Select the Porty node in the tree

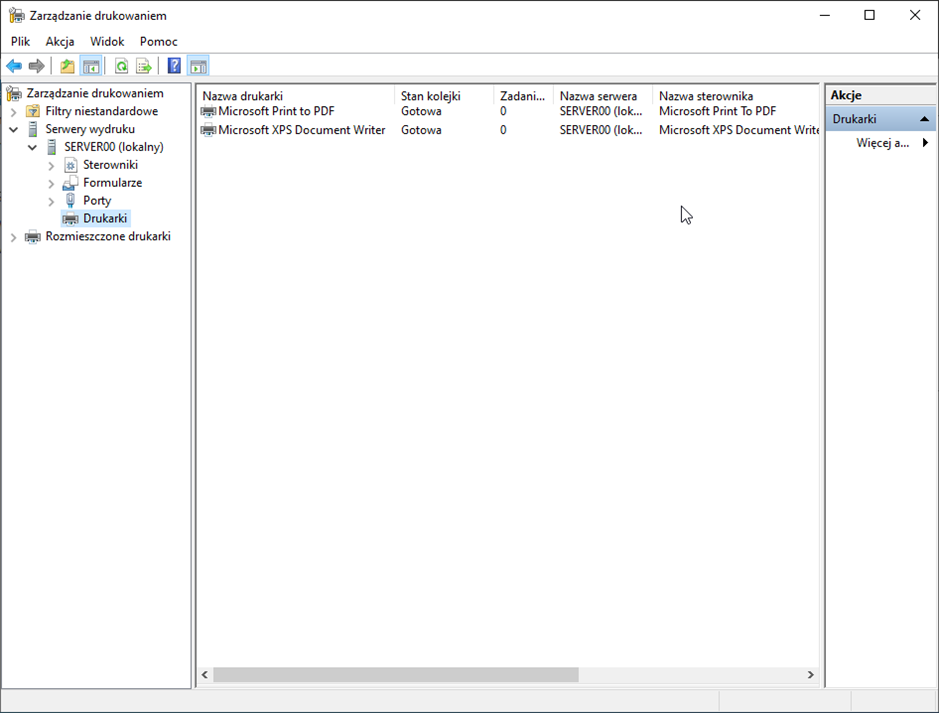[97, 201]
